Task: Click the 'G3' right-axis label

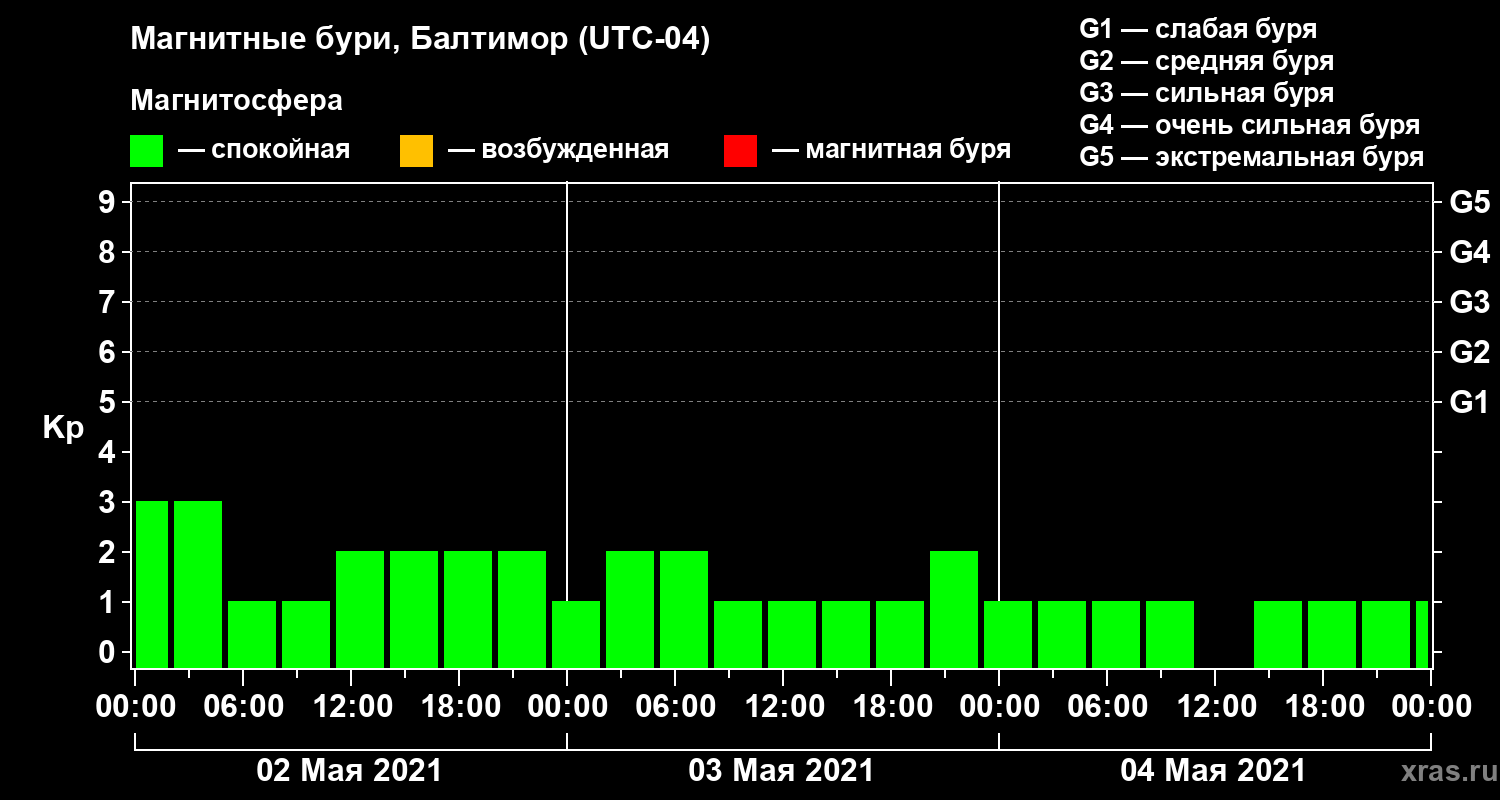Action: 1469,302
